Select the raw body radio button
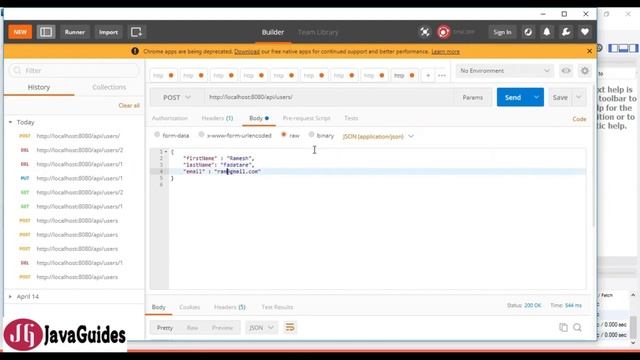Image resolution: width=640 pixels, height=360 pixels. (284, 134)
